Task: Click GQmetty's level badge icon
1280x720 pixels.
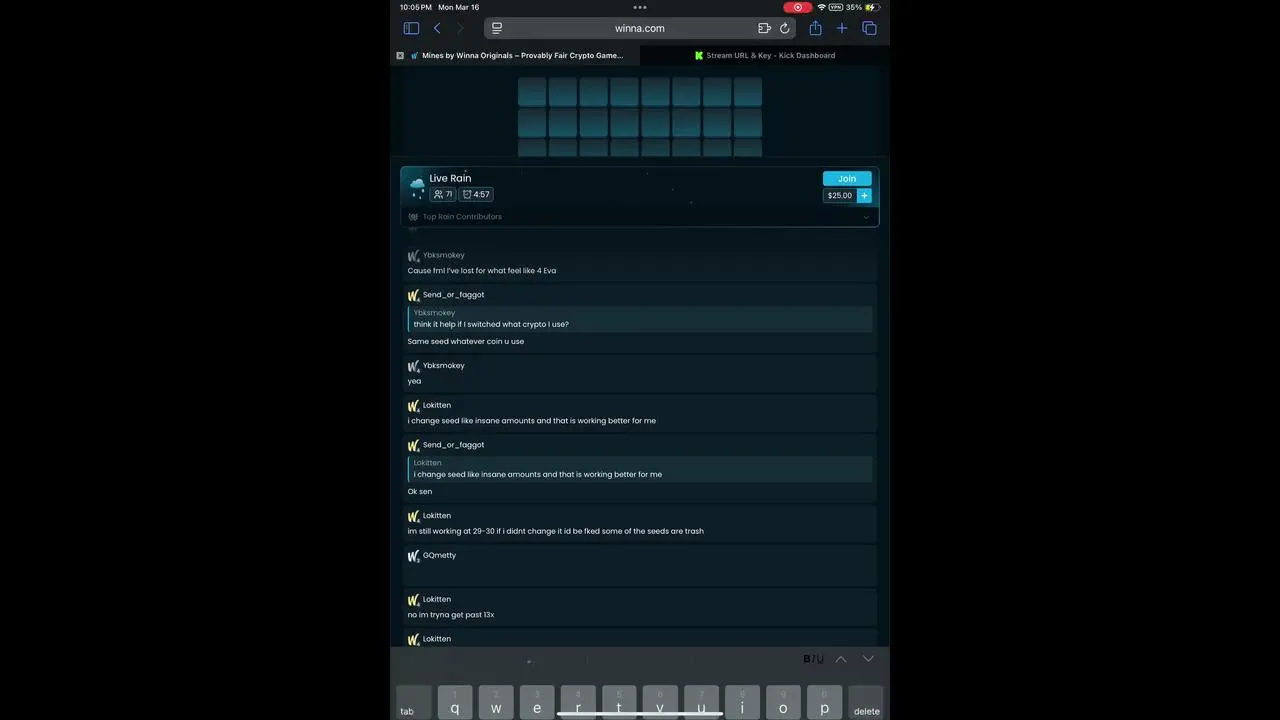Action: coord(414,556)
